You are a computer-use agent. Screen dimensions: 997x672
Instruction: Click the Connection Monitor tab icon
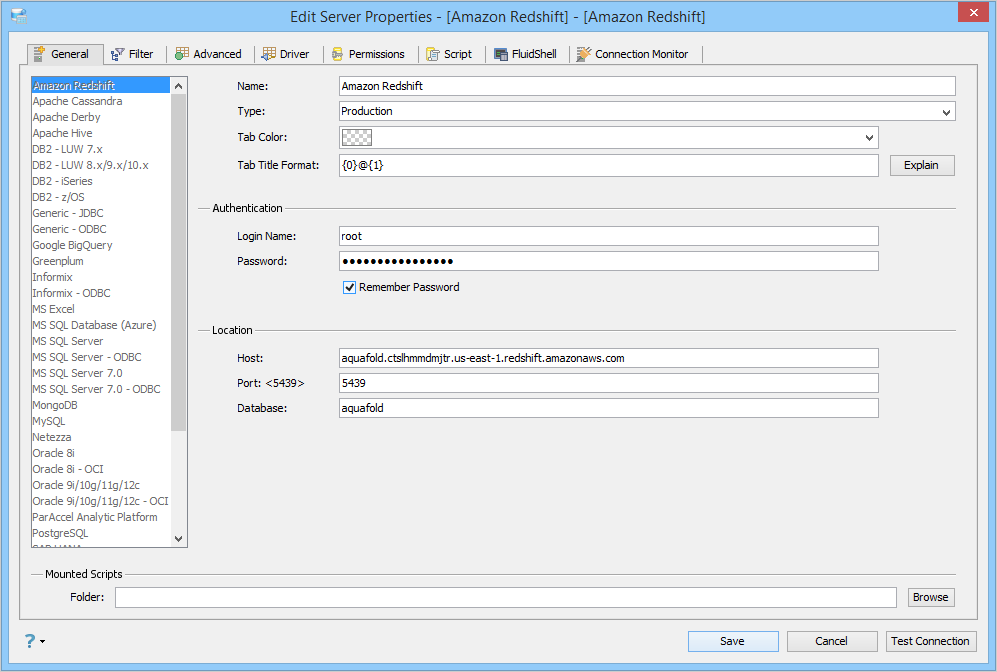click(584, 54)
